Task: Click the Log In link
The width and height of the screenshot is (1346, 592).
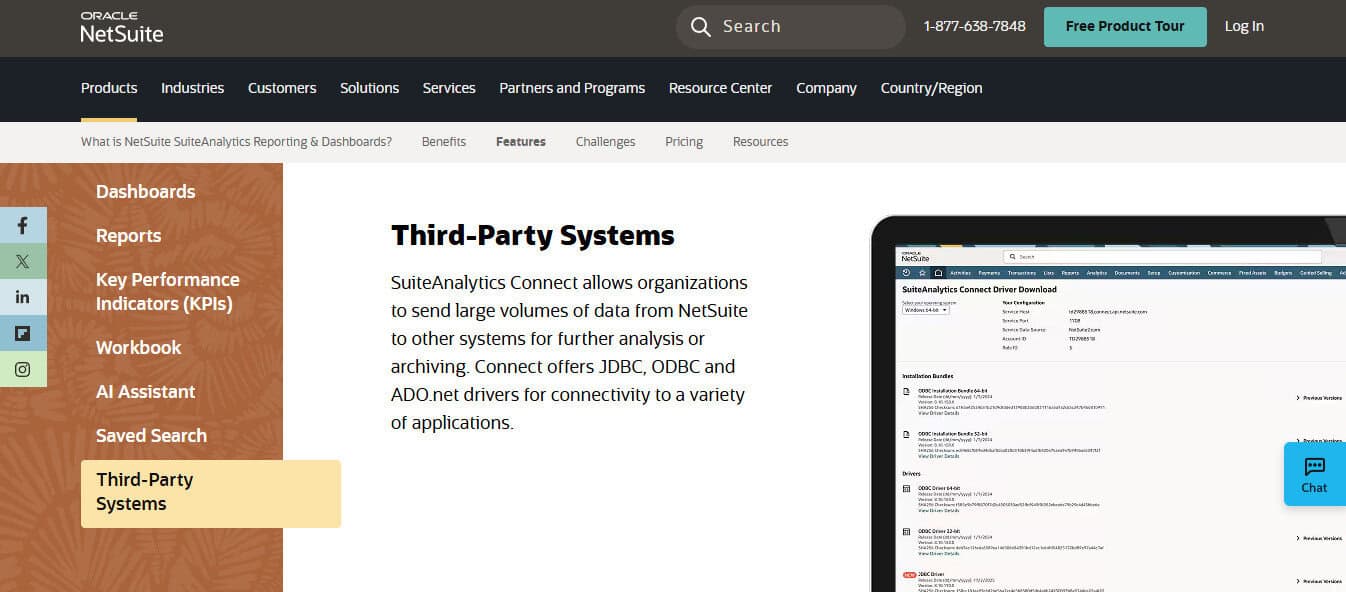Action: 1244,26
